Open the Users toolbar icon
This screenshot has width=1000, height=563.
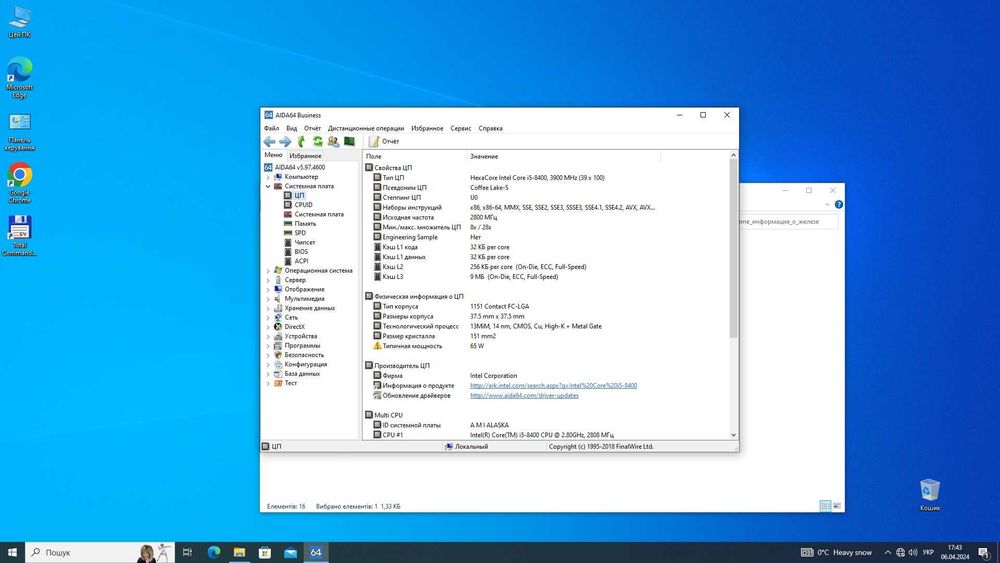(x=334, y=142)
